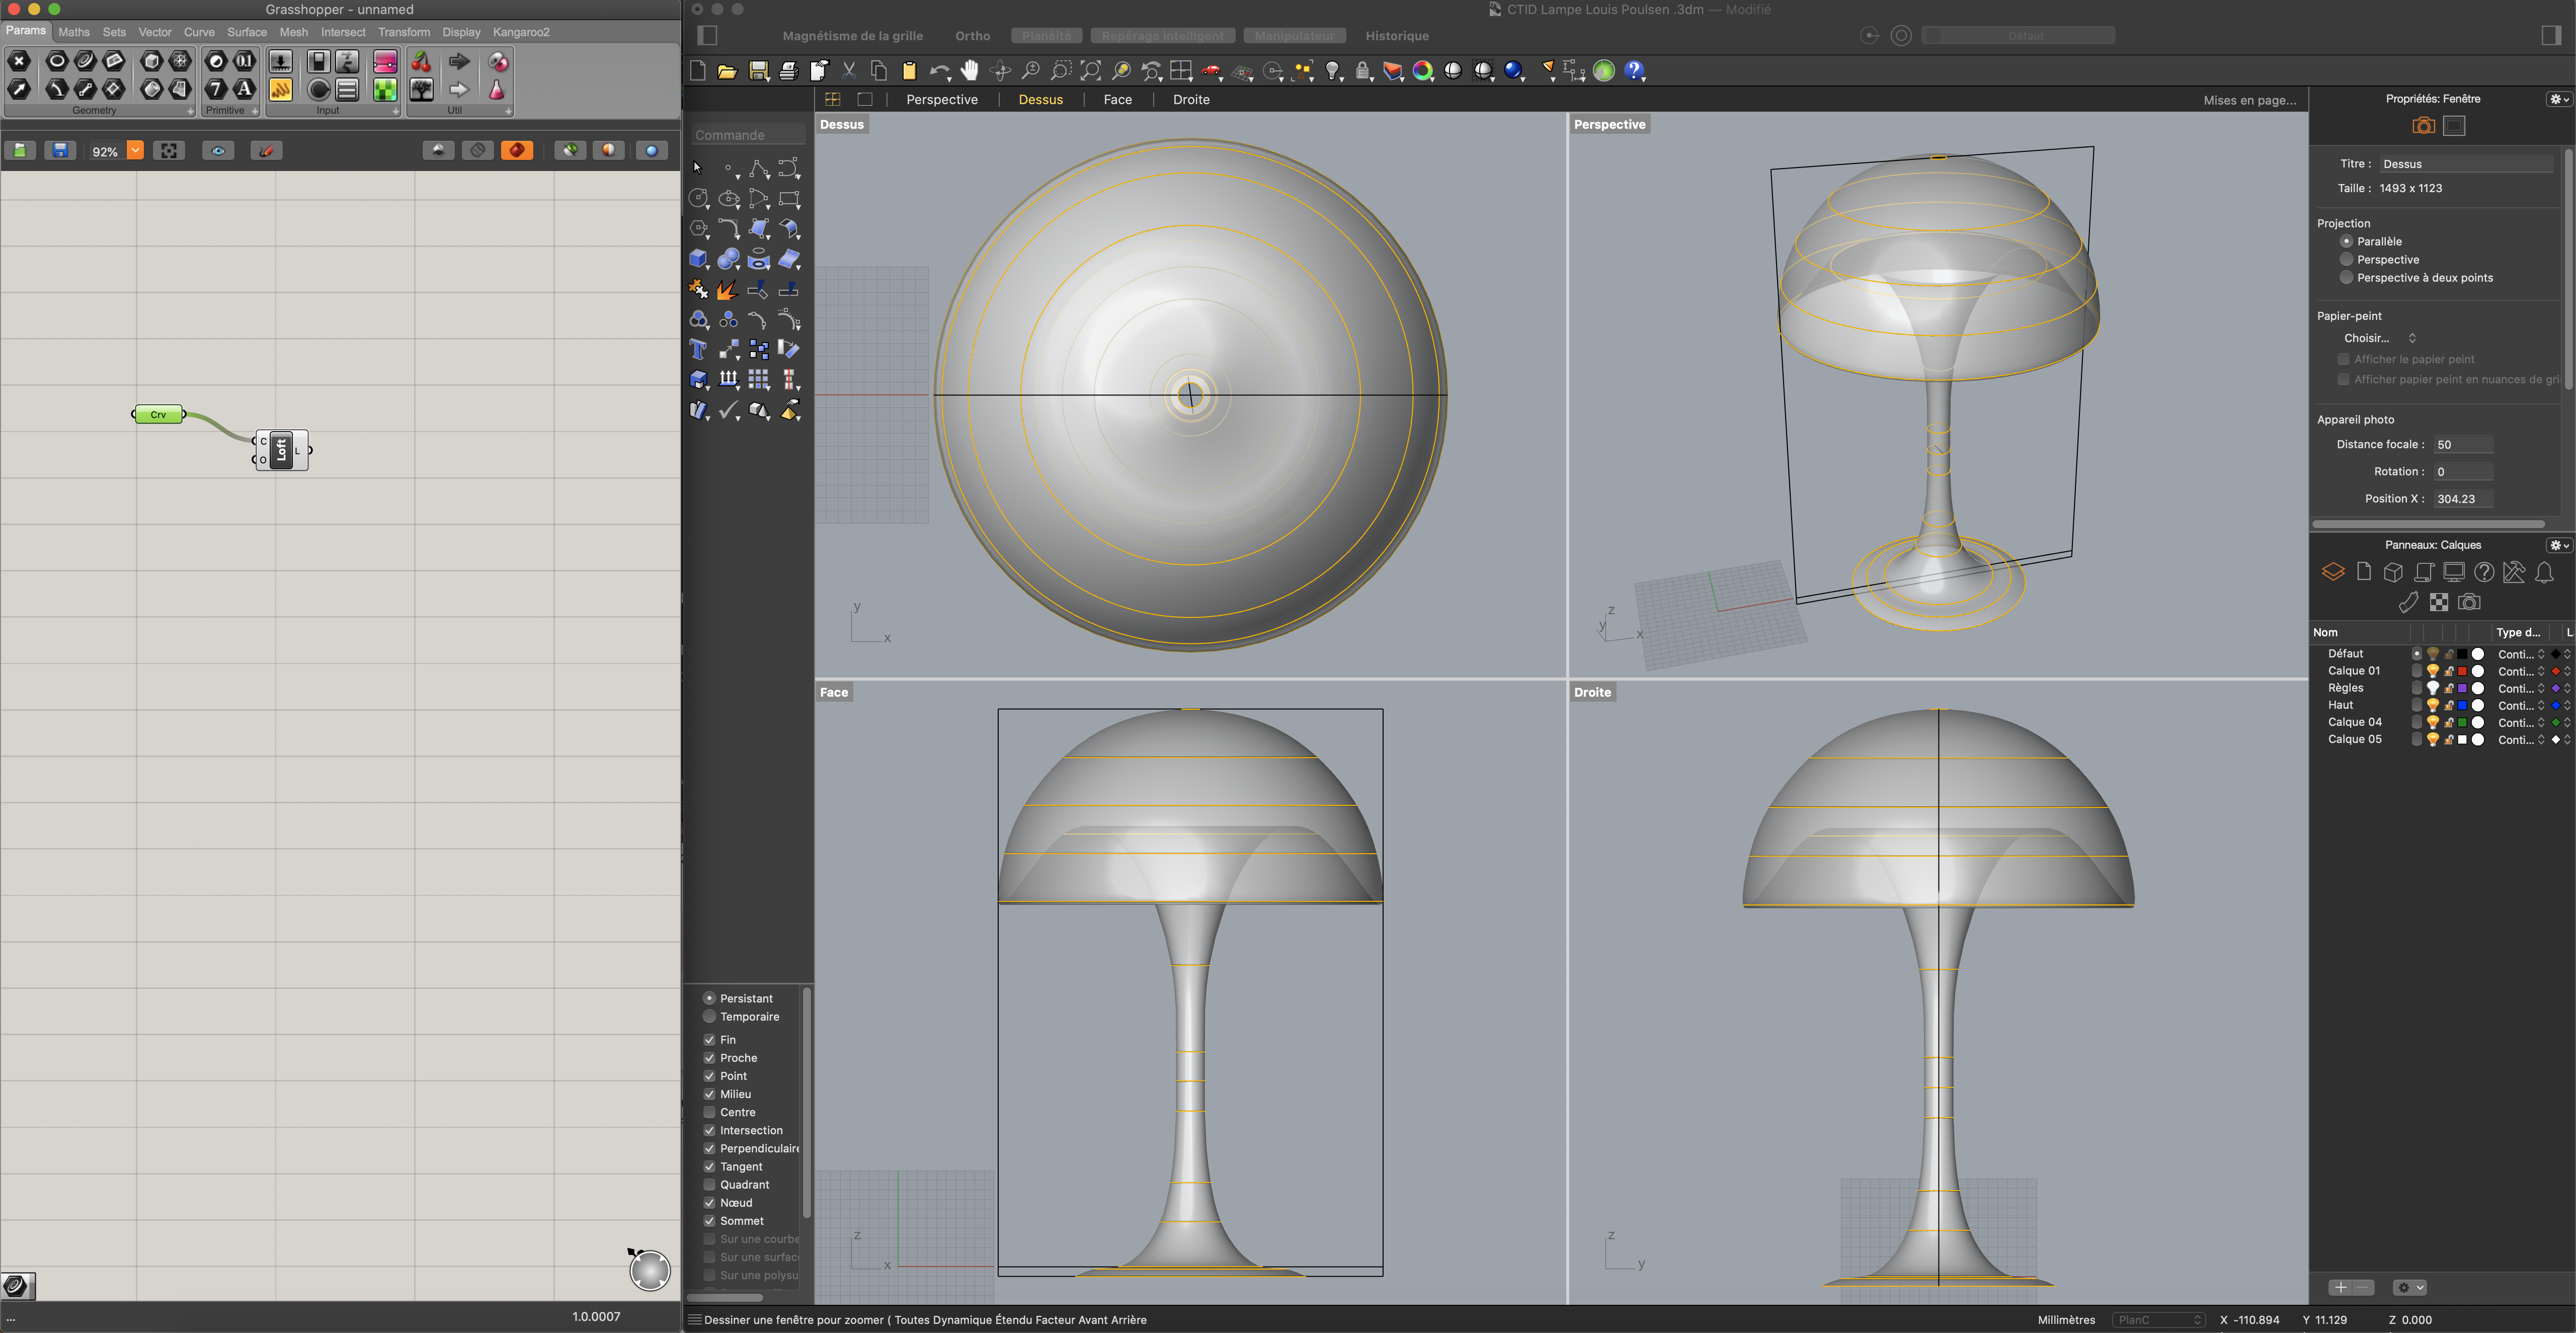Image resolution: width=2576 pixels, height=1333 pixels.
Task: Switch to the Surface tab in Grasshopper
Action: (247, 32)
